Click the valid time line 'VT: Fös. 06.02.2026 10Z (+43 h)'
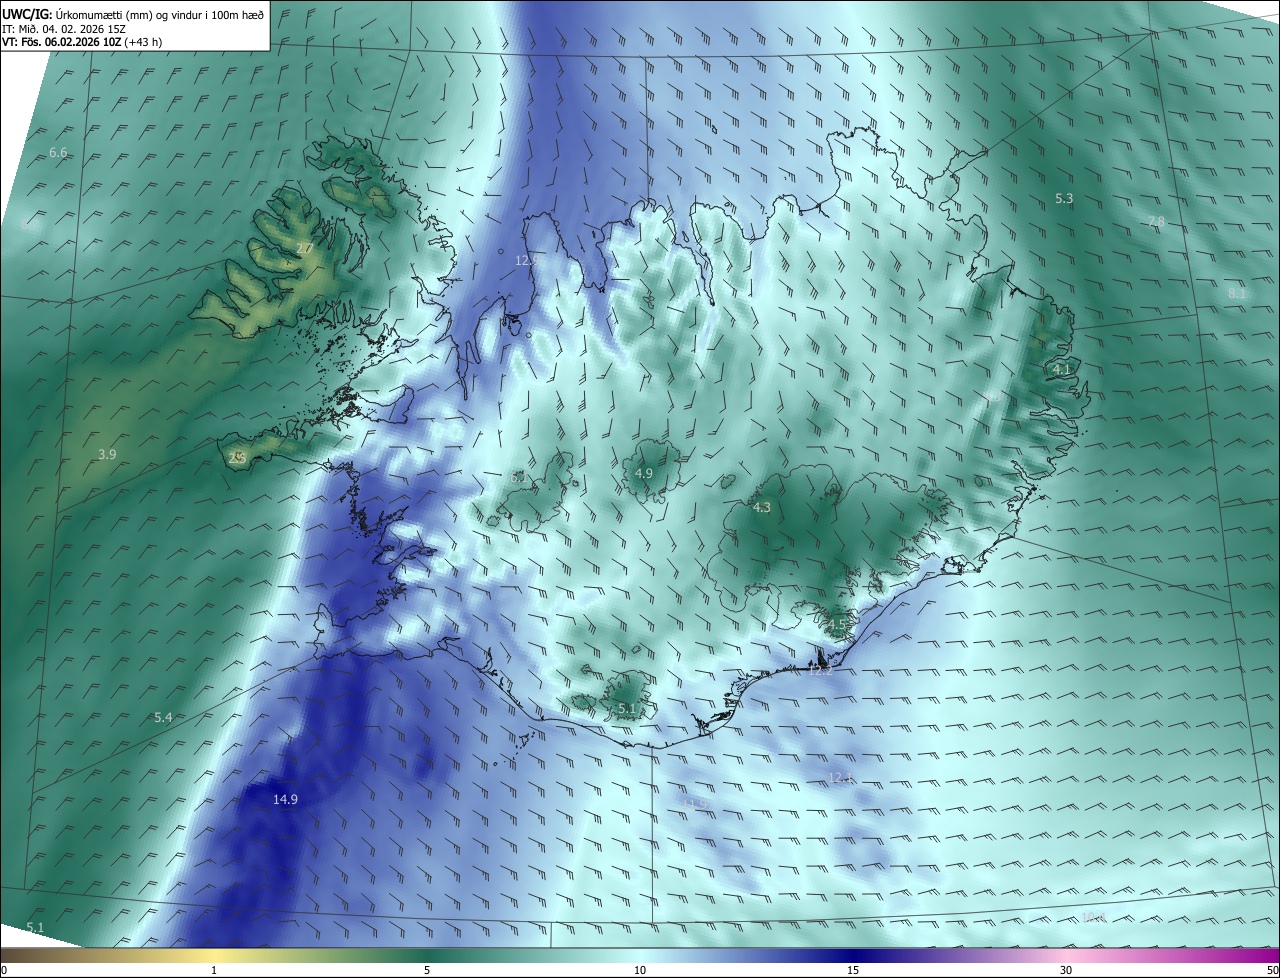This screenshot has width=1280, height=978. point(82,42)
